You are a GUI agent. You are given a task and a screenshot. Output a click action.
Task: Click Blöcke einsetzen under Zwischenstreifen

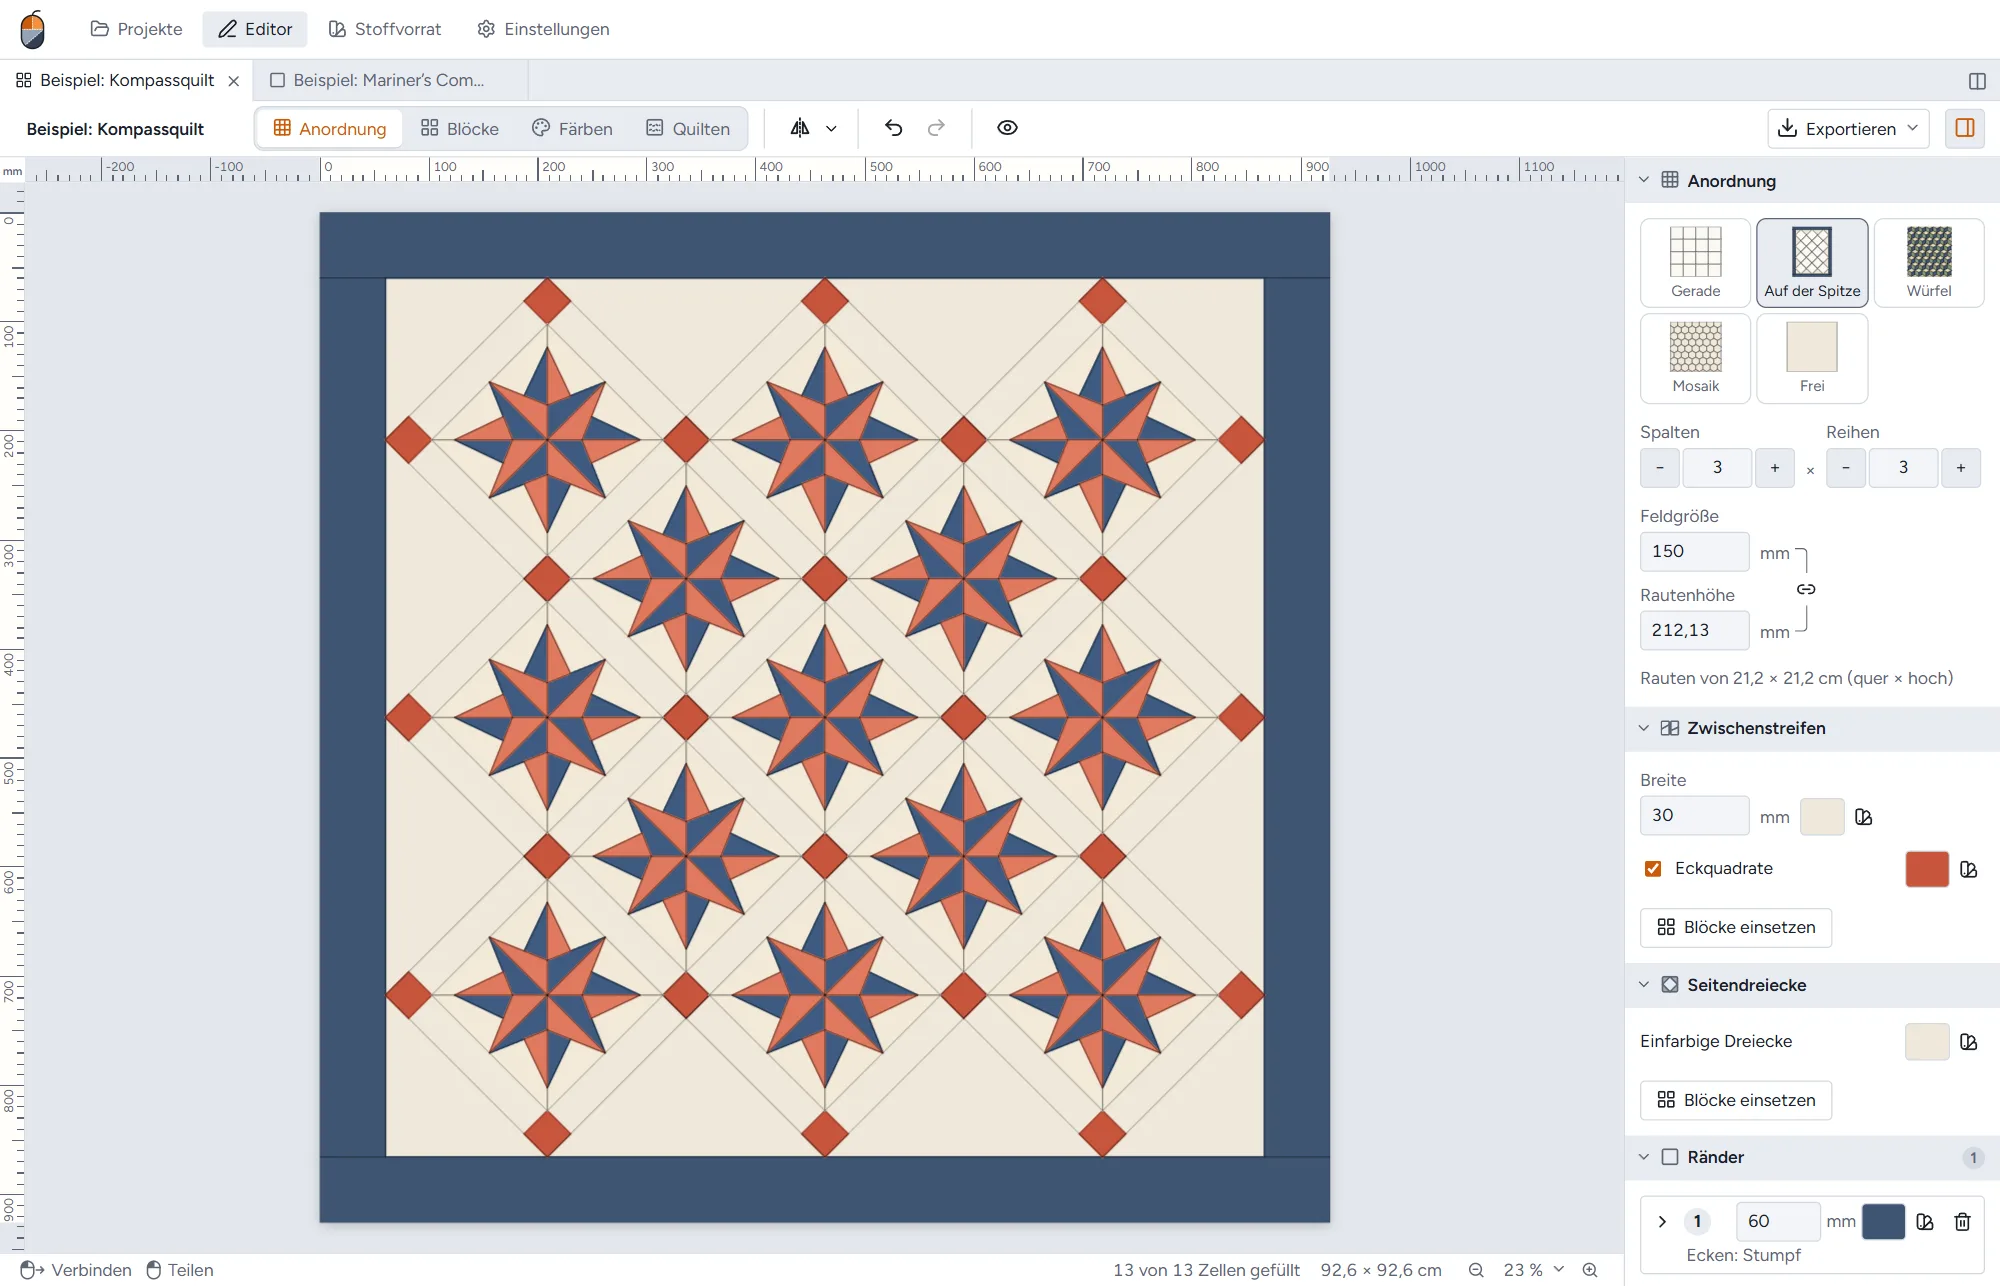click(x=1736, y=928)
